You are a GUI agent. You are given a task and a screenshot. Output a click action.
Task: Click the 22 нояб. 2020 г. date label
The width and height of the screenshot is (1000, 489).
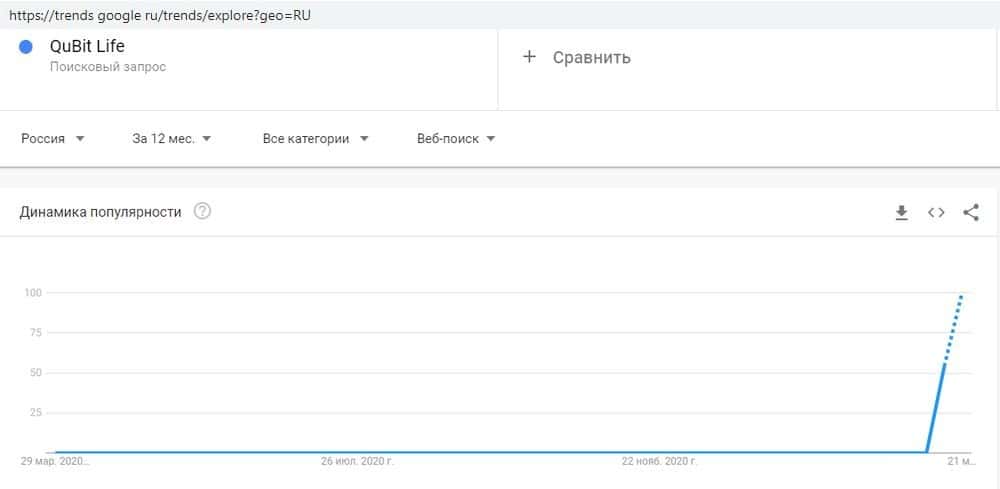[660, 461]
